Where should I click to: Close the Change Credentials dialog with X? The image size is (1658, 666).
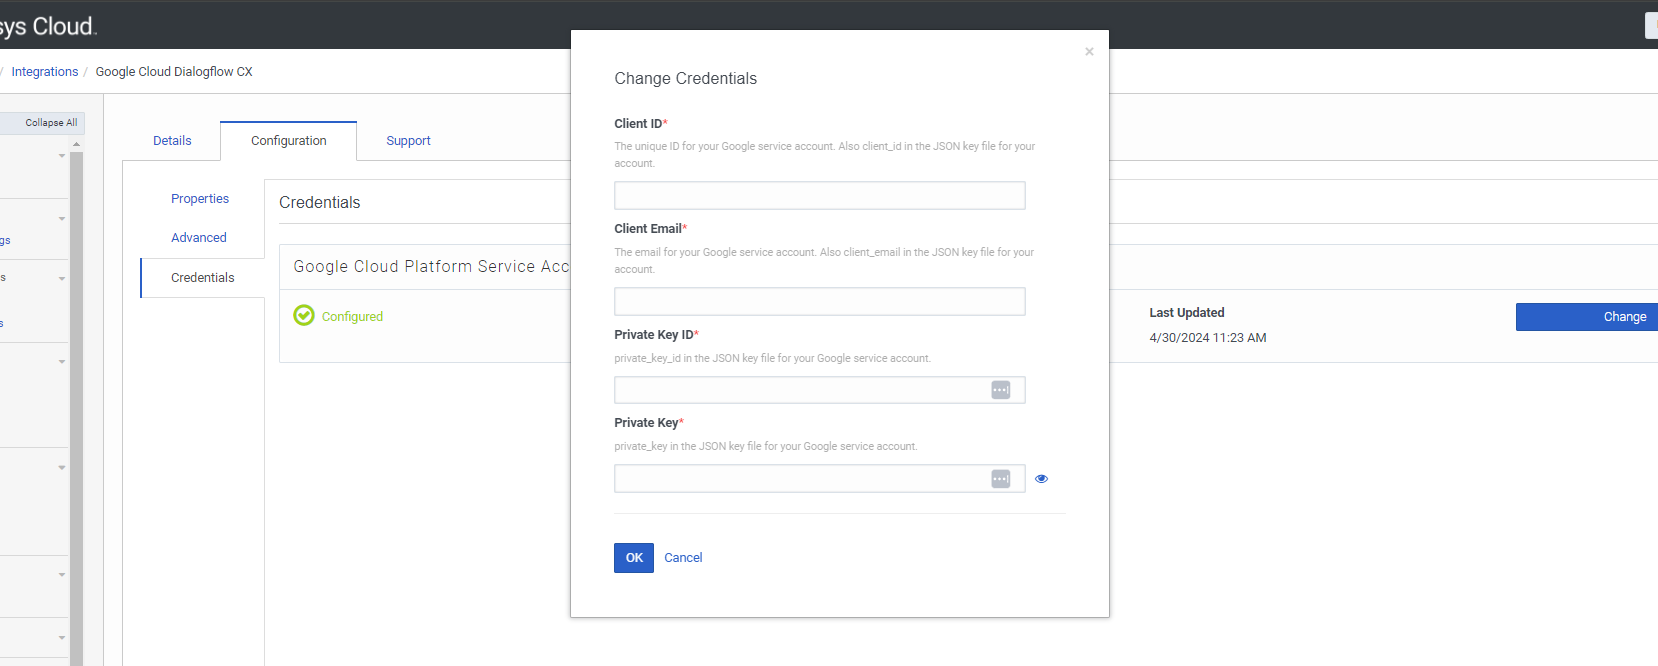(x=1089, y=52)
